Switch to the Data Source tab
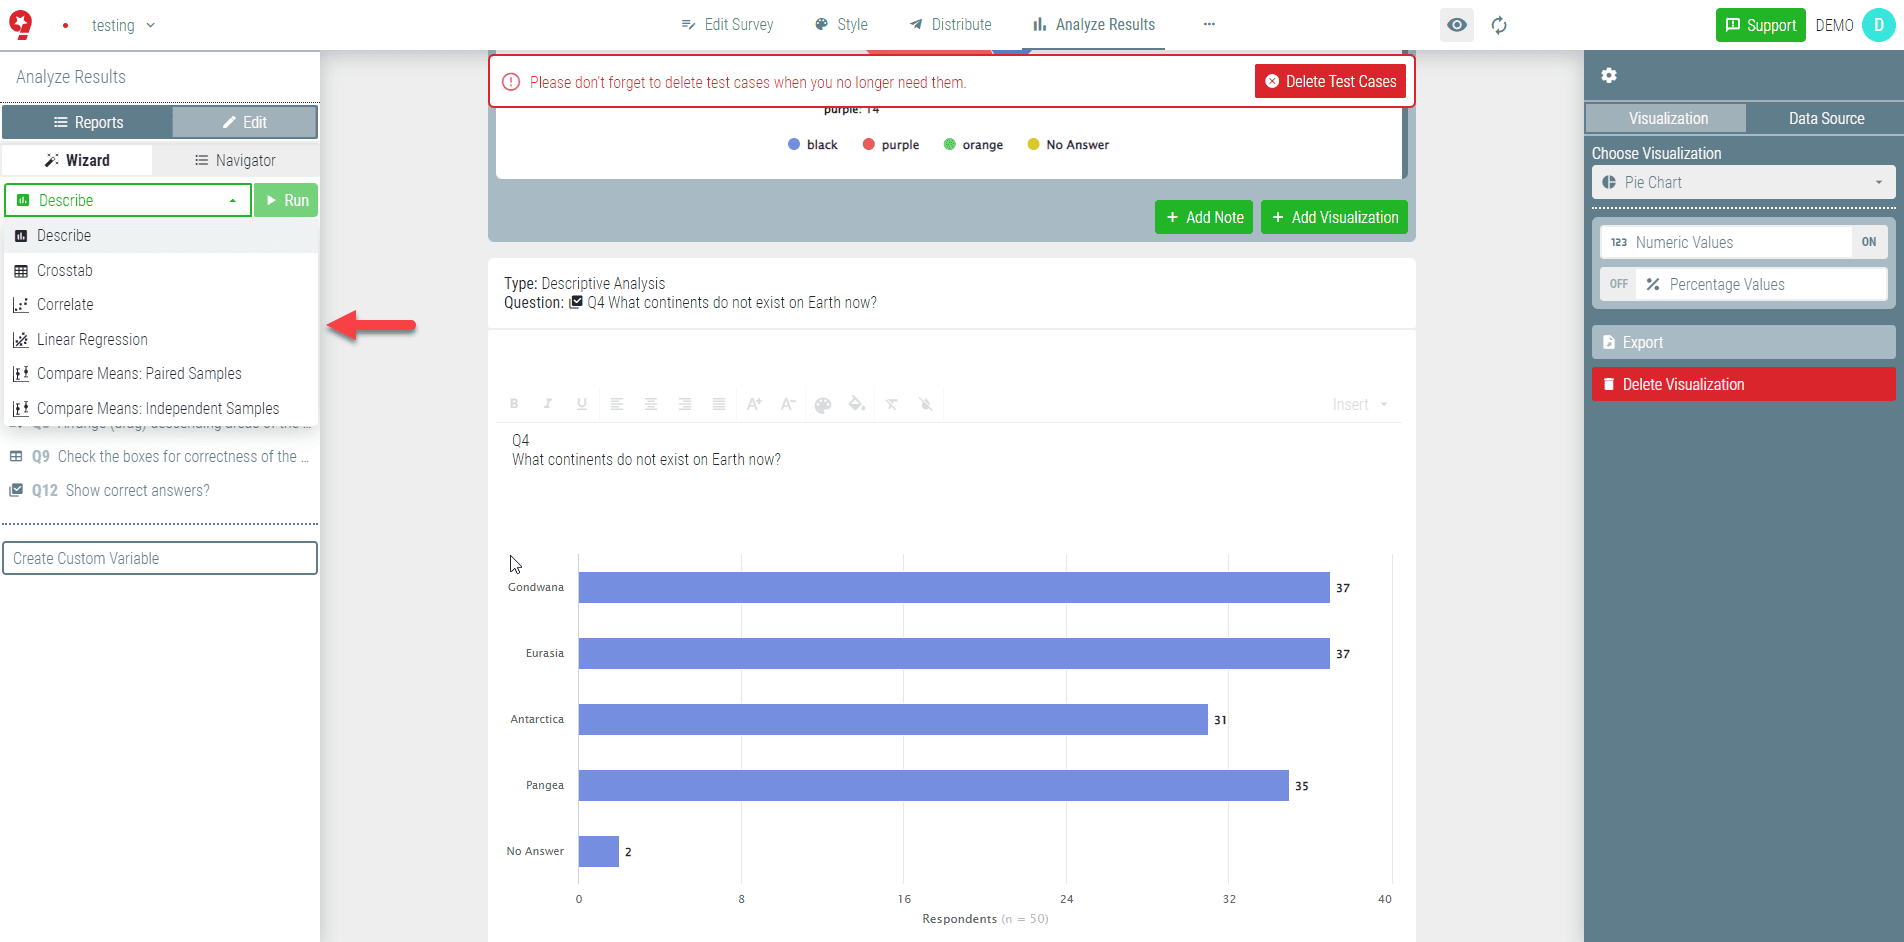Image resolution: width=1904 pixels, height=942 pixels. pos(1825,118)
